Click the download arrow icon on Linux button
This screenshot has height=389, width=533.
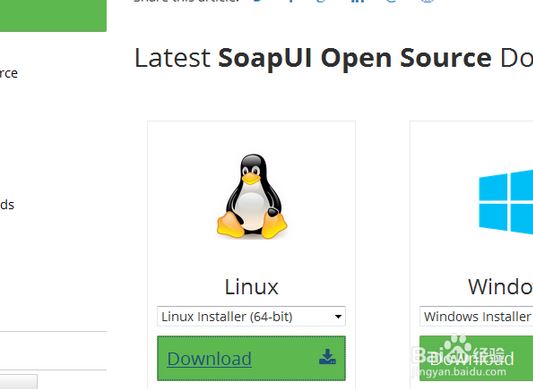(x=327, y=357)
